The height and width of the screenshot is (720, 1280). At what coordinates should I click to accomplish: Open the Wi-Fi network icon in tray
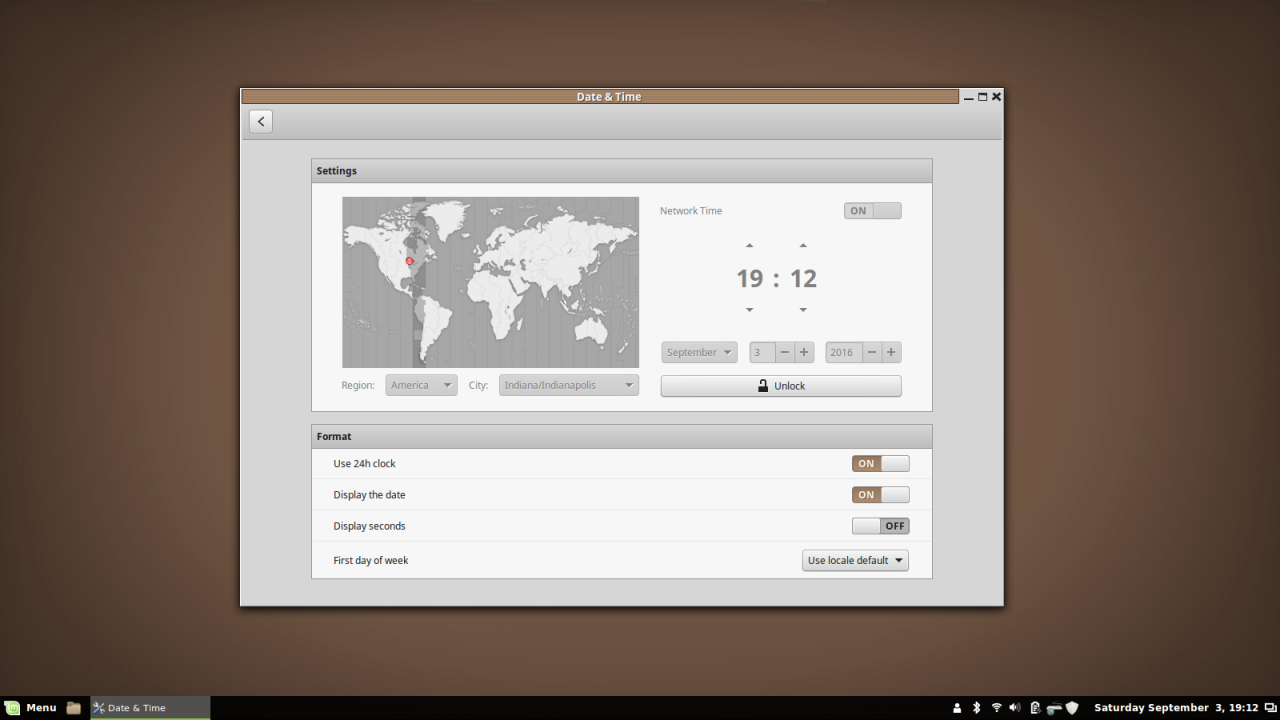point(996,708)
